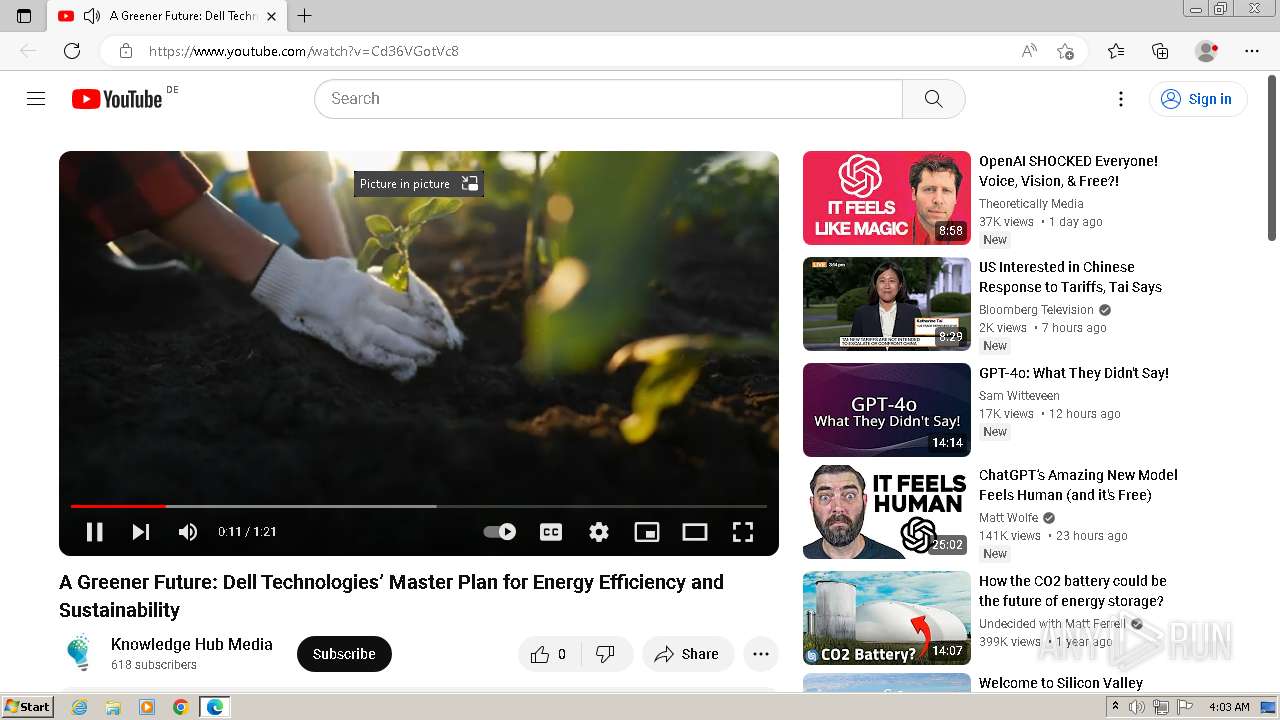1280x720 pixels.
Task: Visit Matt Wolfe channel
Action: click(x=1009, y=518)
